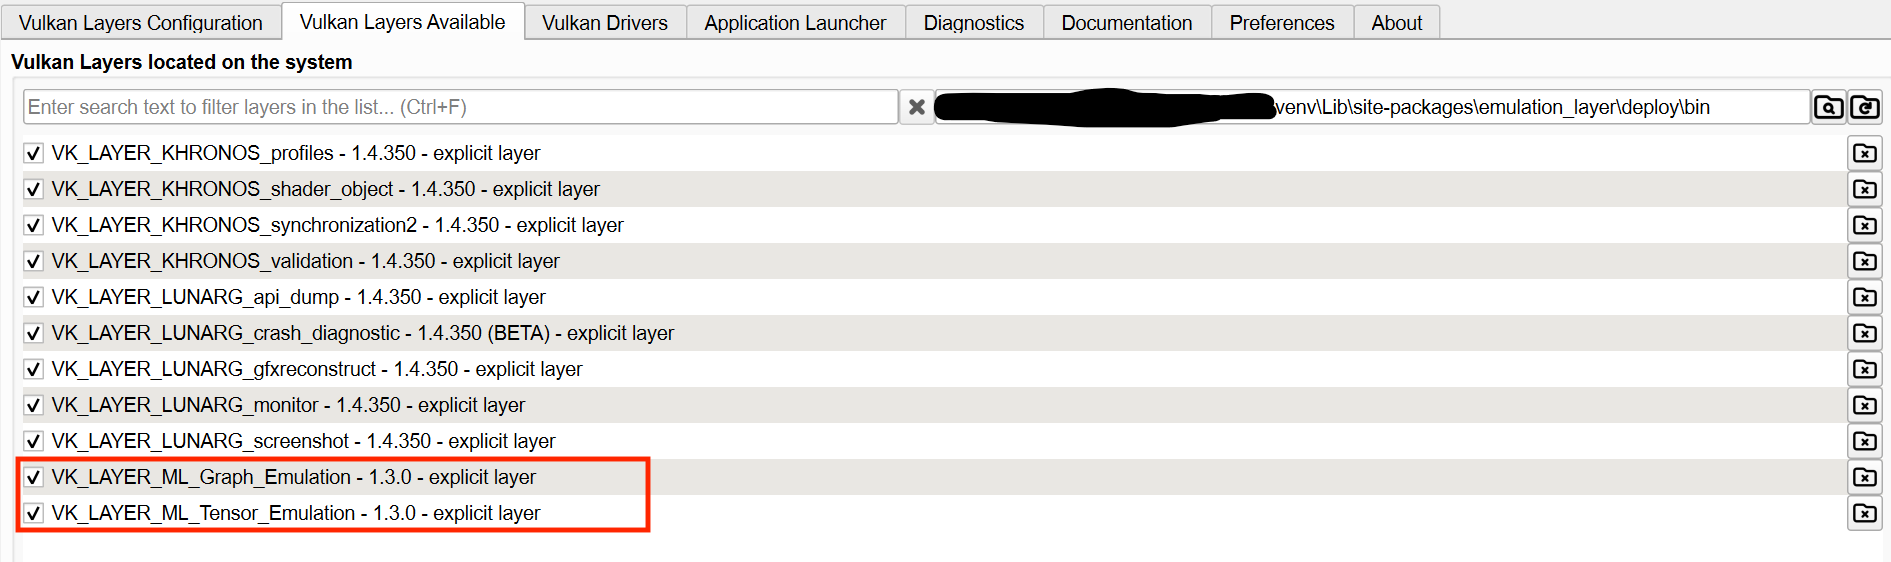This screenshot has width=1891, height=562.
Task: Remove folder for VK_LAYER_KHRONOS_profiles
Action: [1865, 153]
